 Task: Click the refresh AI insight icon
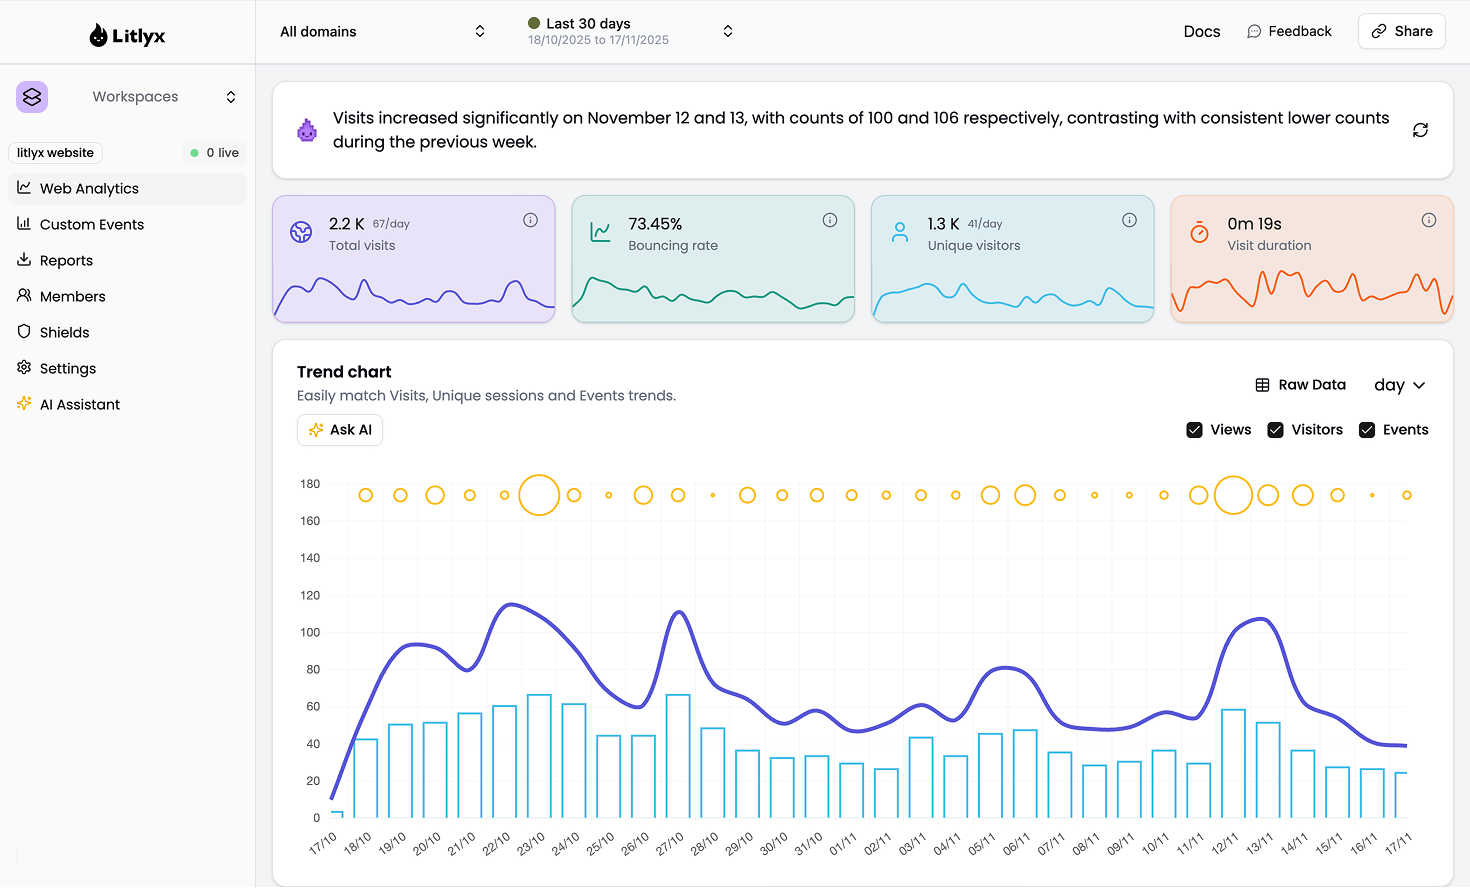(1420, 130)
